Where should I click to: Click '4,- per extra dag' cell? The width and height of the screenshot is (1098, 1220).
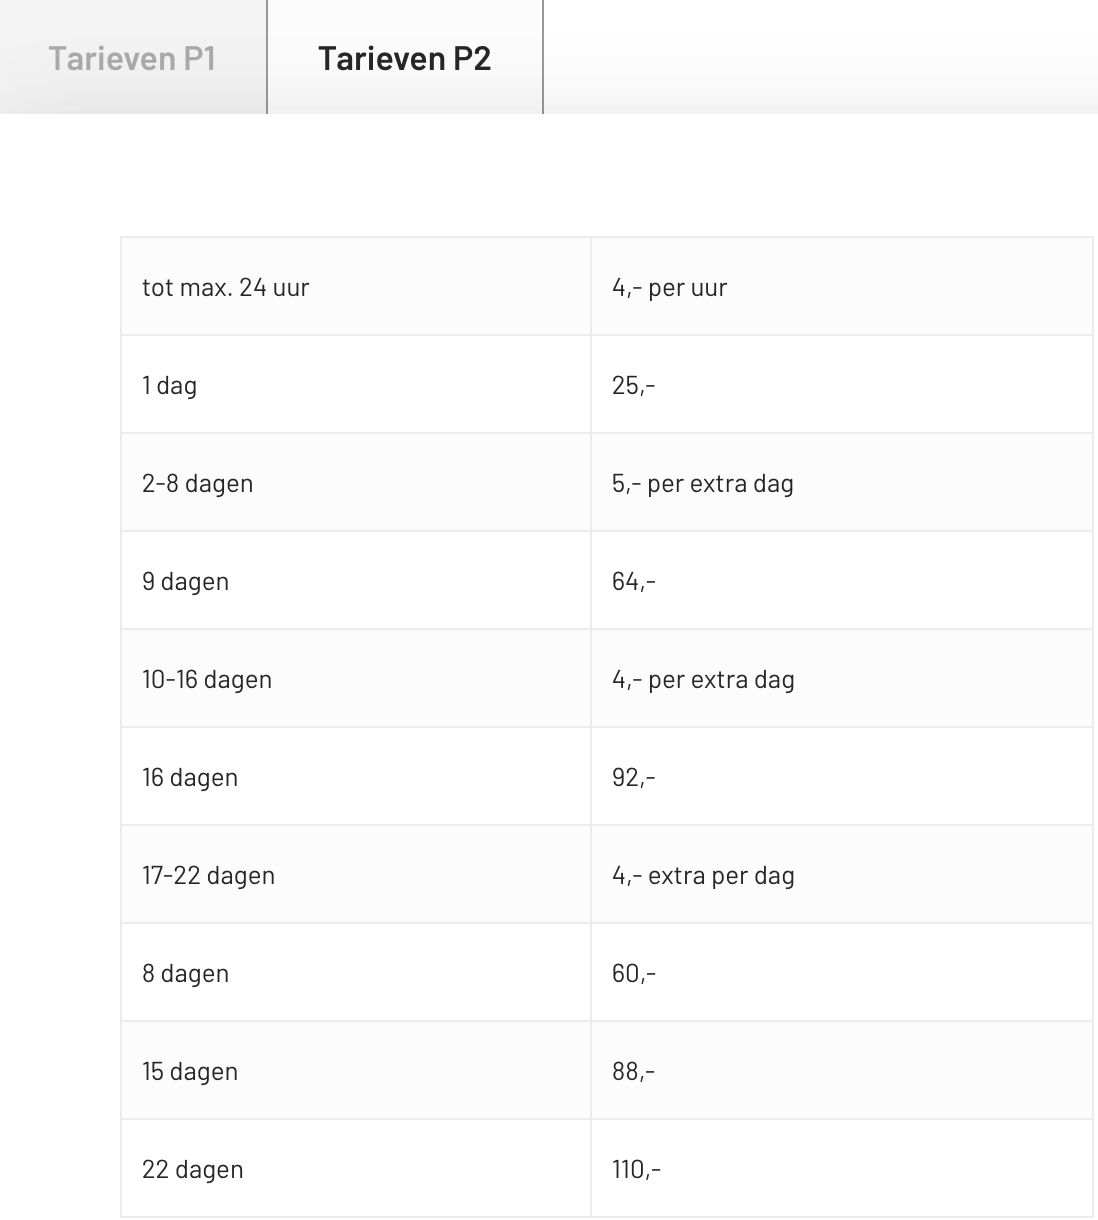tap(841, 679)
